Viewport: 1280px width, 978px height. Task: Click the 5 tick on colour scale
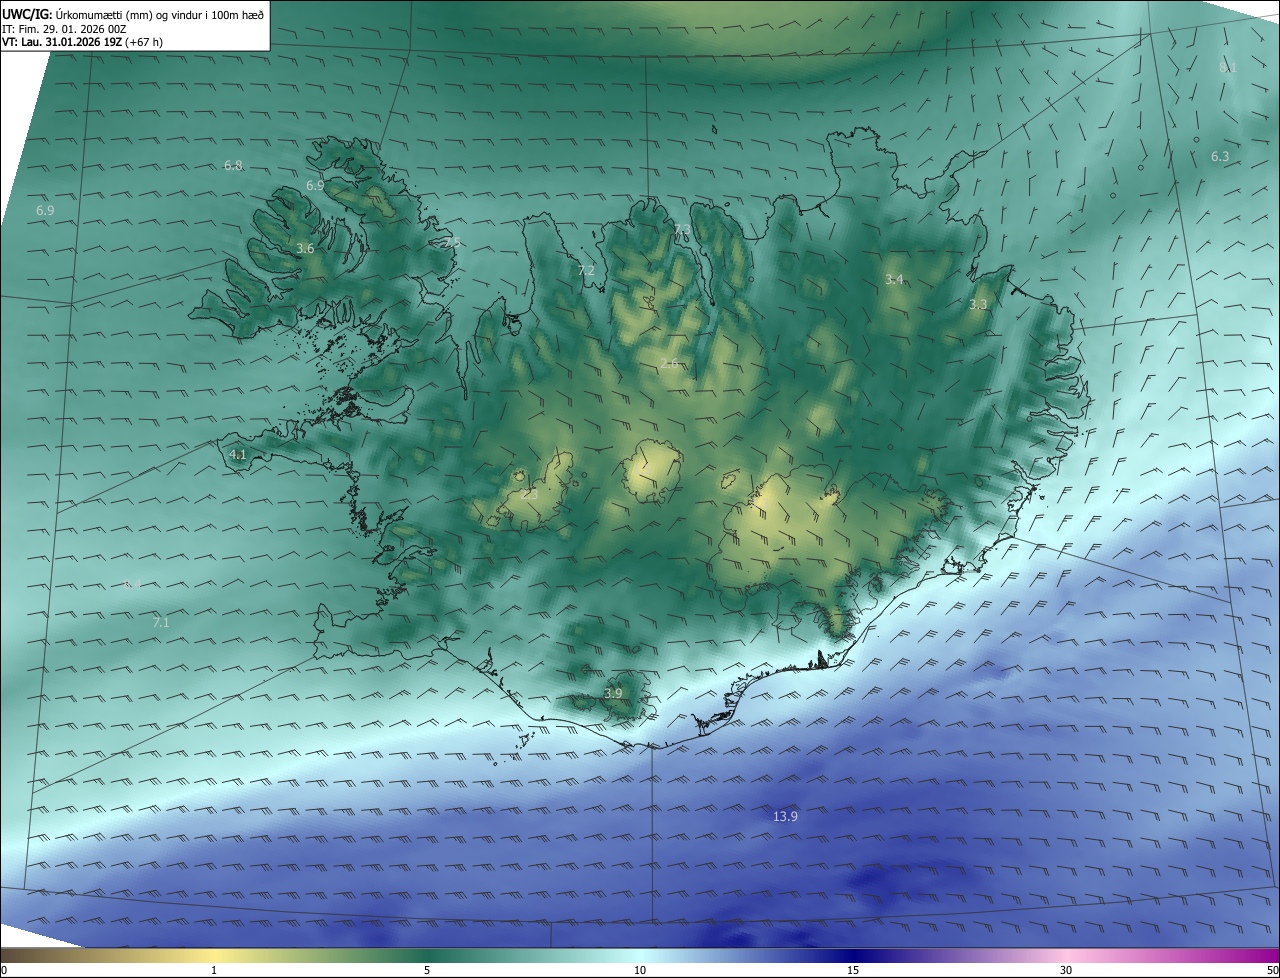click(427, 970)
